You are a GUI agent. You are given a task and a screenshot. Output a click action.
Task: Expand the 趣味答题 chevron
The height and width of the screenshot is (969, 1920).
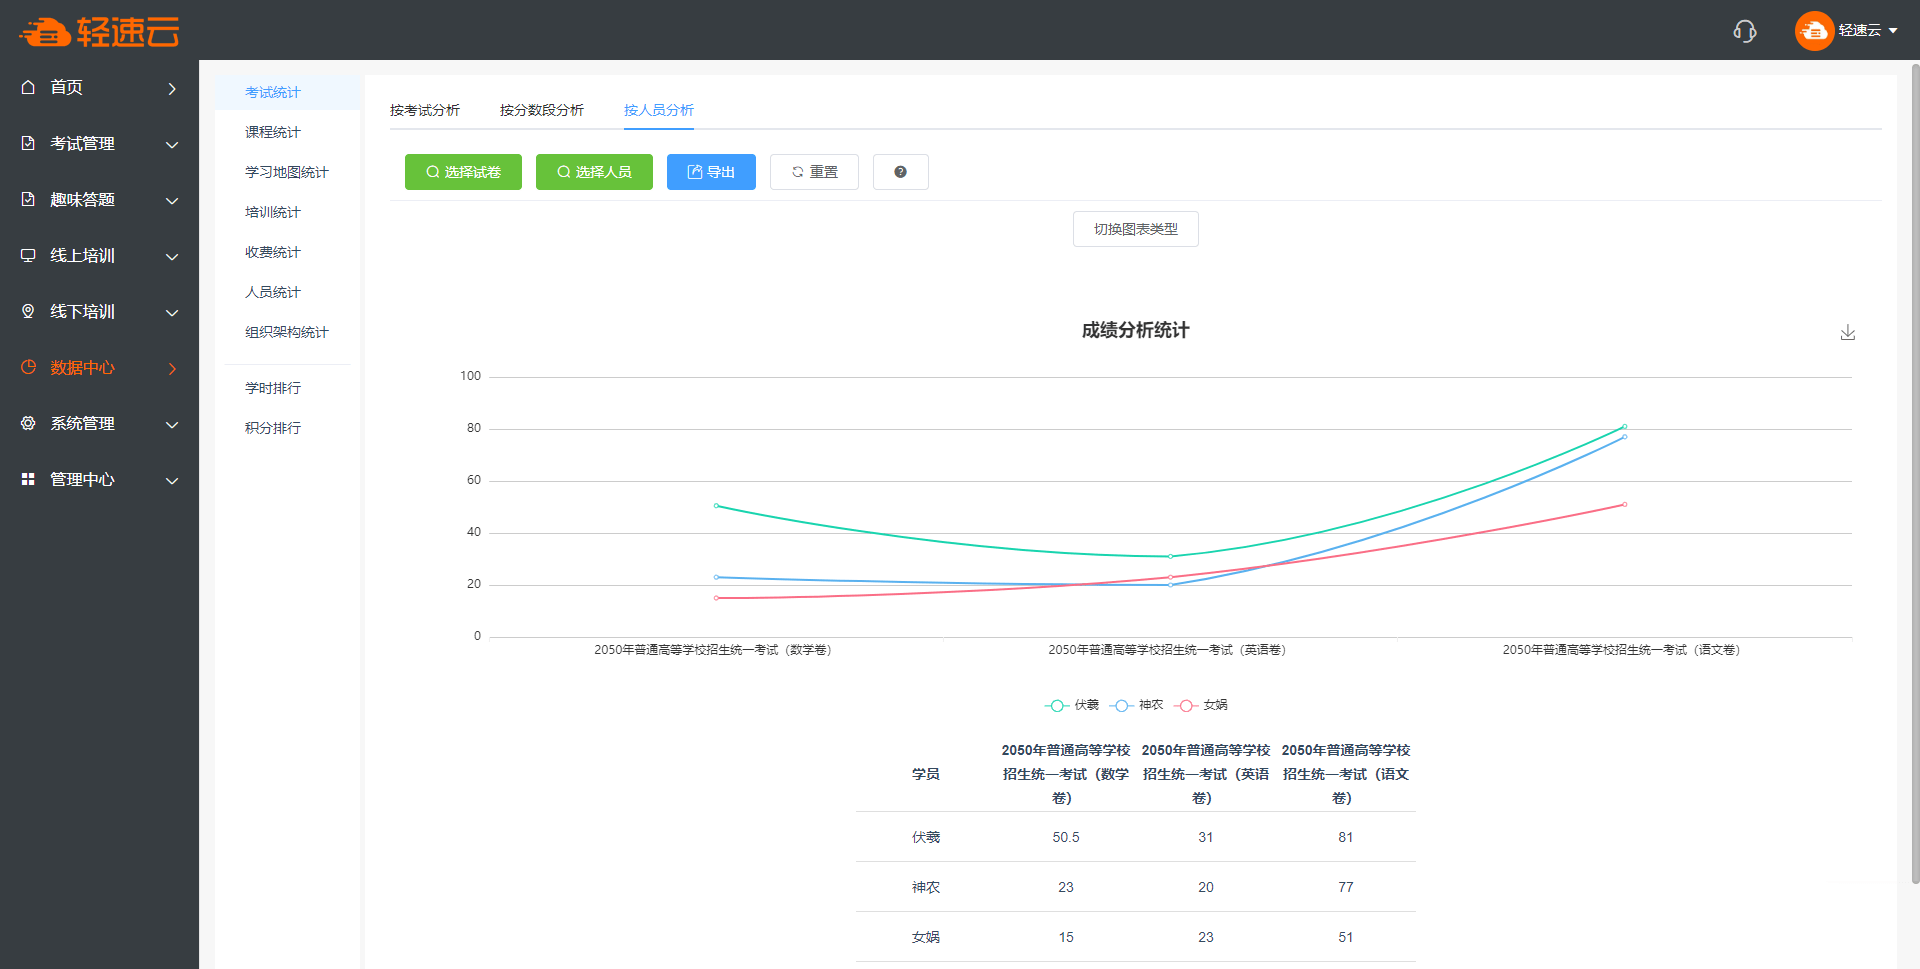[172, 200]
